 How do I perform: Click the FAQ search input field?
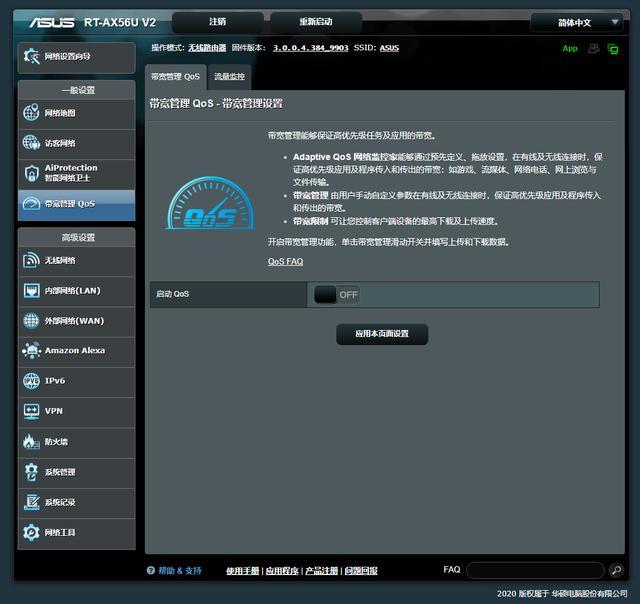535,570
